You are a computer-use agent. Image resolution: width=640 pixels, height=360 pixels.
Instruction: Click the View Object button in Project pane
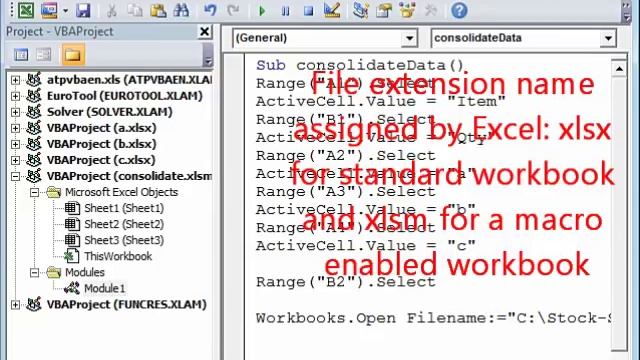coord(44,55)
